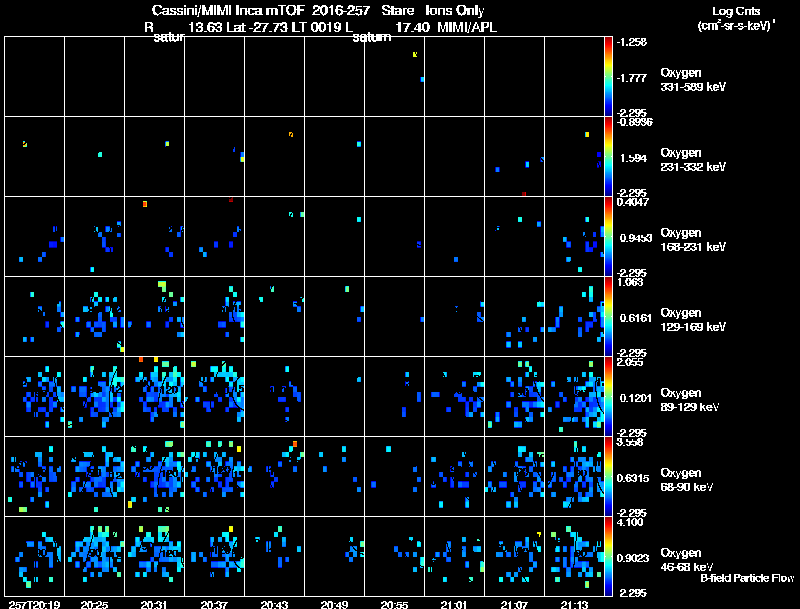Click the Oxygen 68-90 keV label

pos(687,480)
